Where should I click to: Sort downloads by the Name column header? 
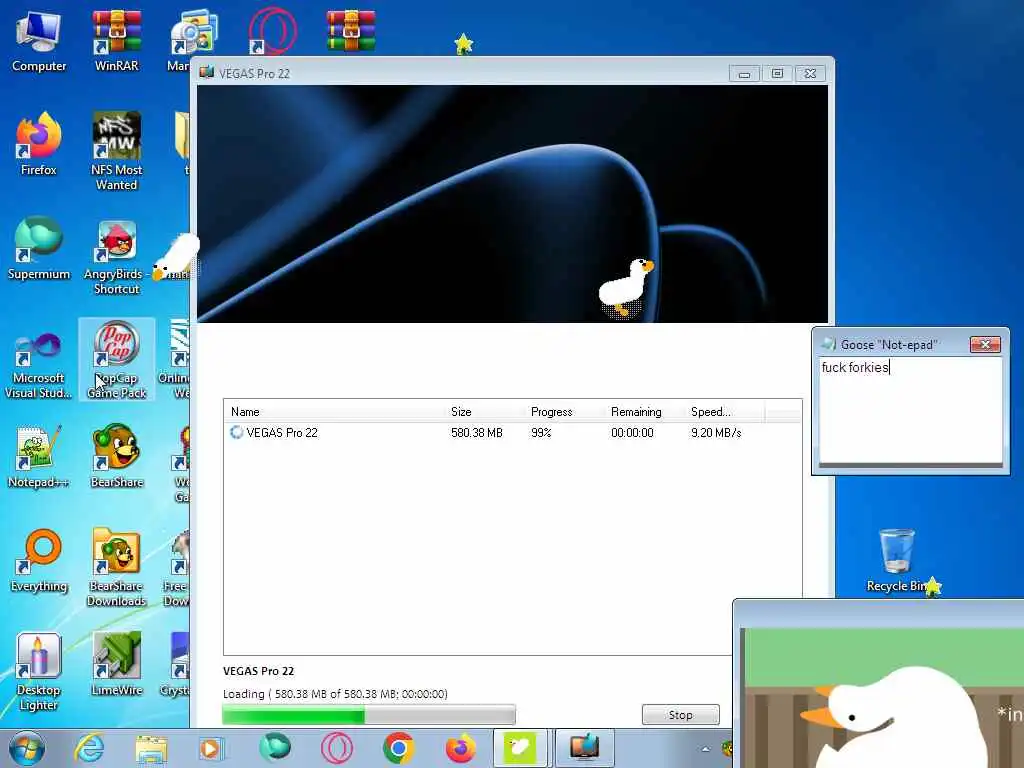334,411
